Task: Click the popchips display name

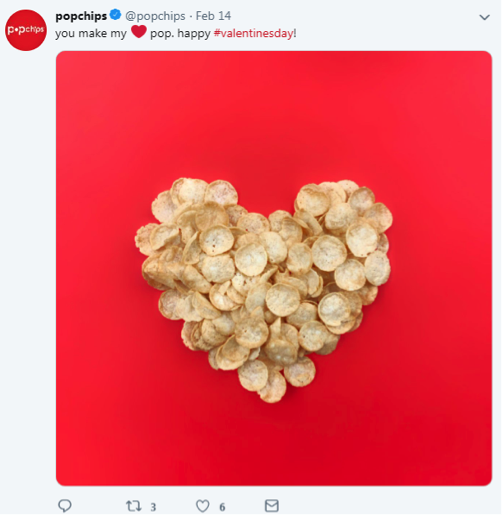Action: click(81, 16)
